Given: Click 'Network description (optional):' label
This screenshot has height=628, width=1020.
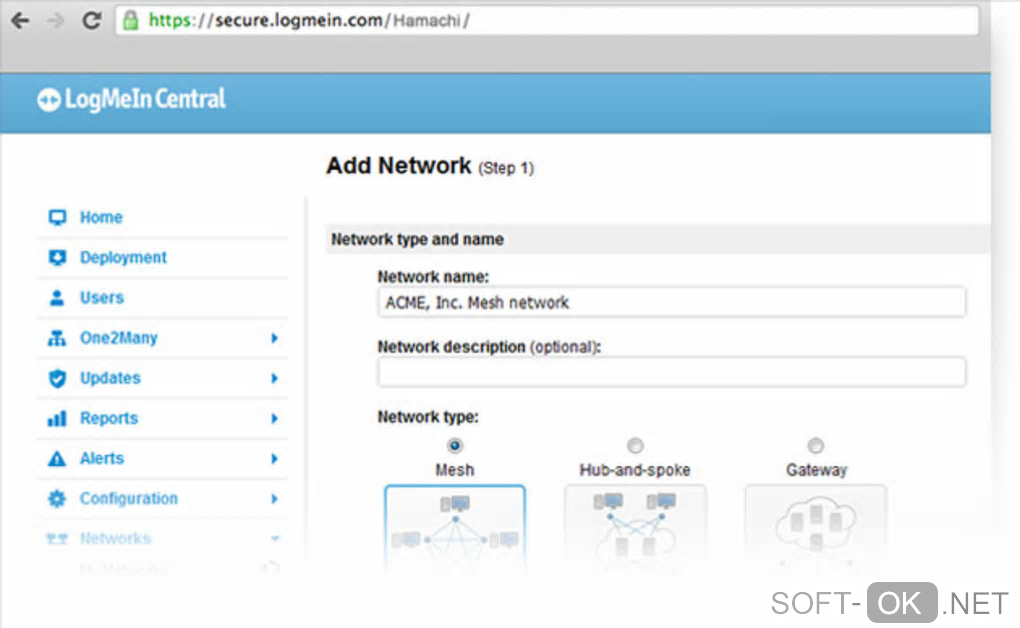Looking at the screenshot, I should (489, 348).
